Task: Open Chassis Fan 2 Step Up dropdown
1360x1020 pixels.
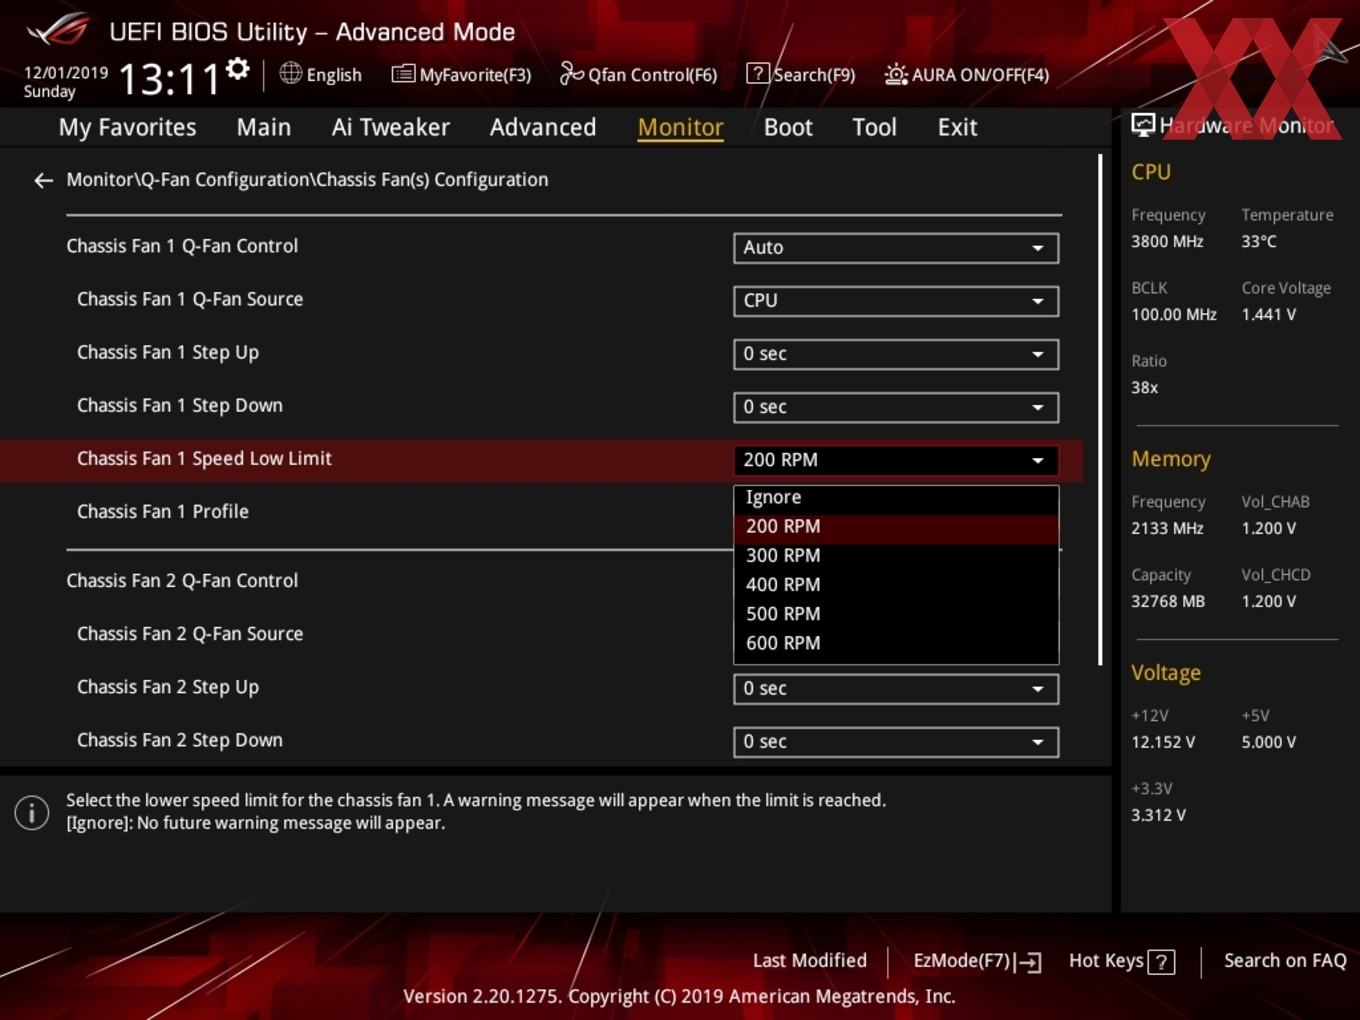Action: coord(896,689)
